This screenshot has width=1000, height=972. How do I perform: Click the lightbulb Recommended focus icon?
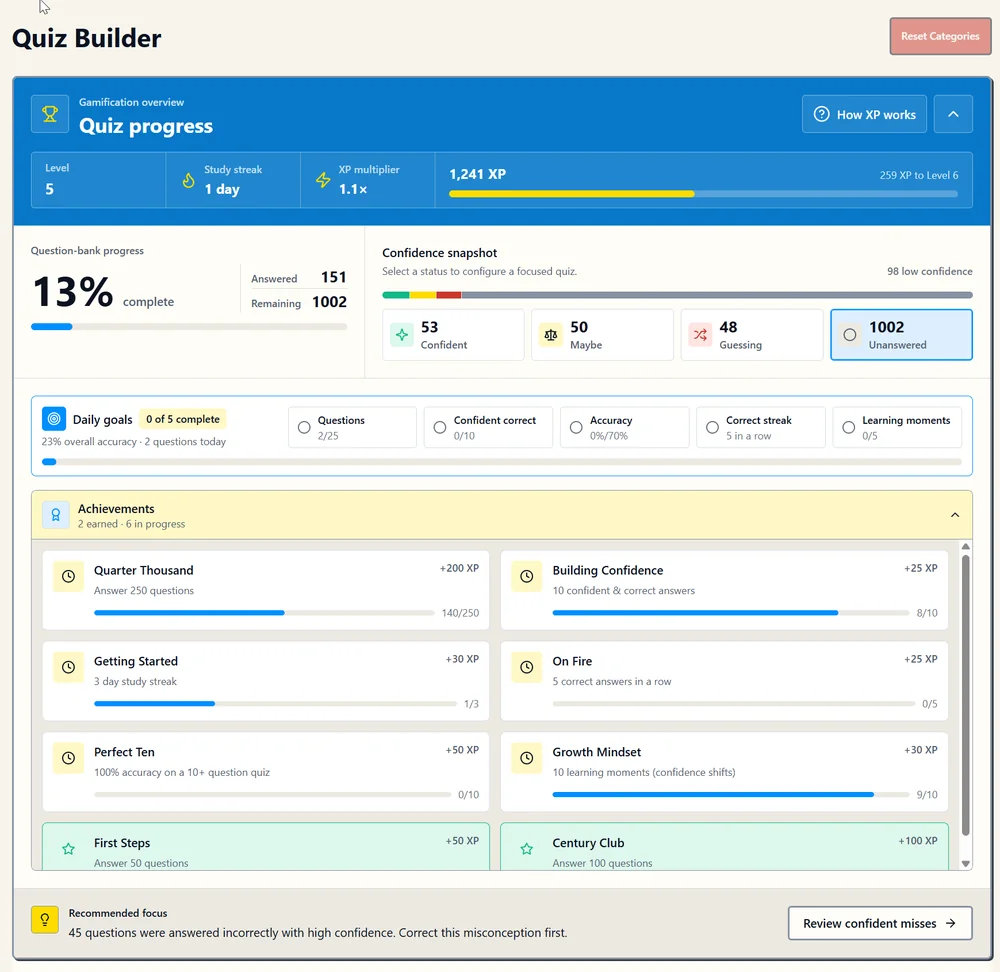click(x=45, y=920)
